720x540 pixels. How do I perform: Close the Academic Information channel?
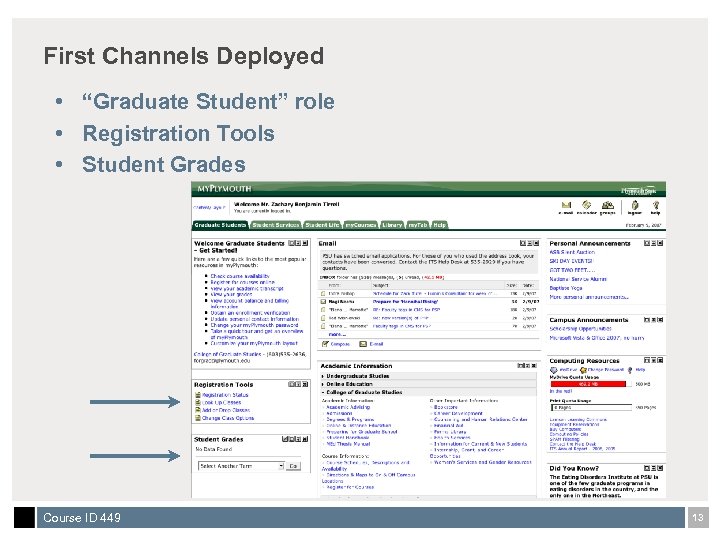(534, 366)
